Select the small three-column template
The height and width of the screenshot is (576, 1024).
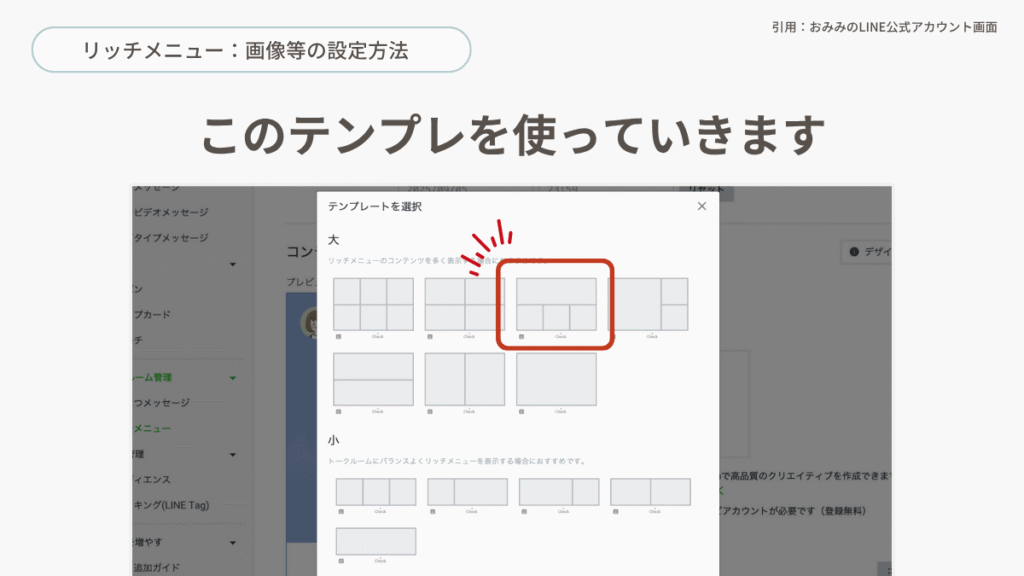[376, 492]
